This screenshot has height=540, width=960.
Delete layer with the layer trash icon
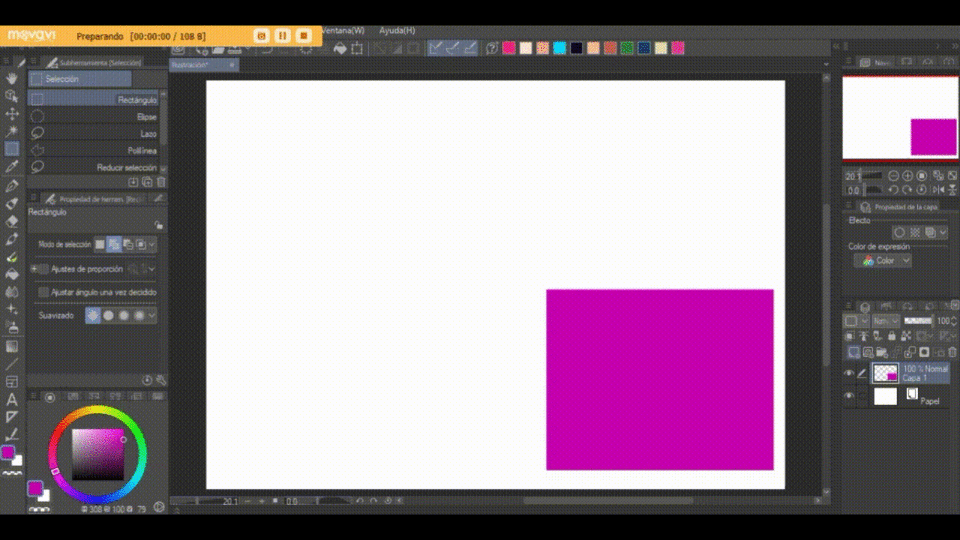coord(953,352)
